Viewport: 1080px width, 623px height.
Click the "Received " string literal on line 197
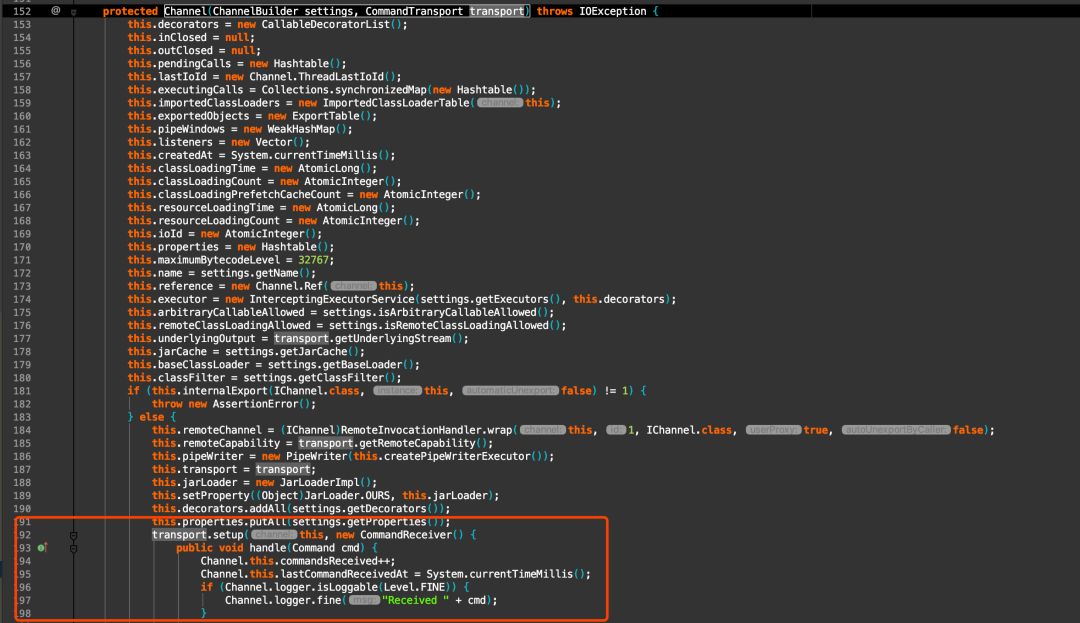[415, 600]
